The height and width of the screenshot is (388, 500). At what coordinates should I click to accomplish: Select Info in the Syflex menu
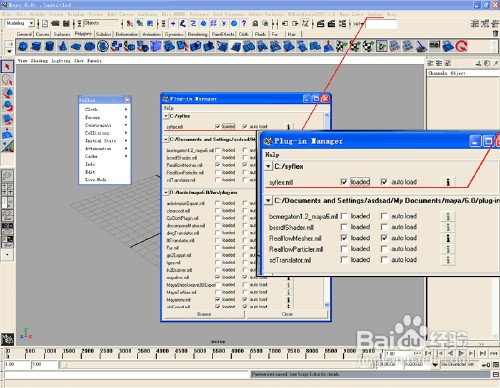click(90, 164)
